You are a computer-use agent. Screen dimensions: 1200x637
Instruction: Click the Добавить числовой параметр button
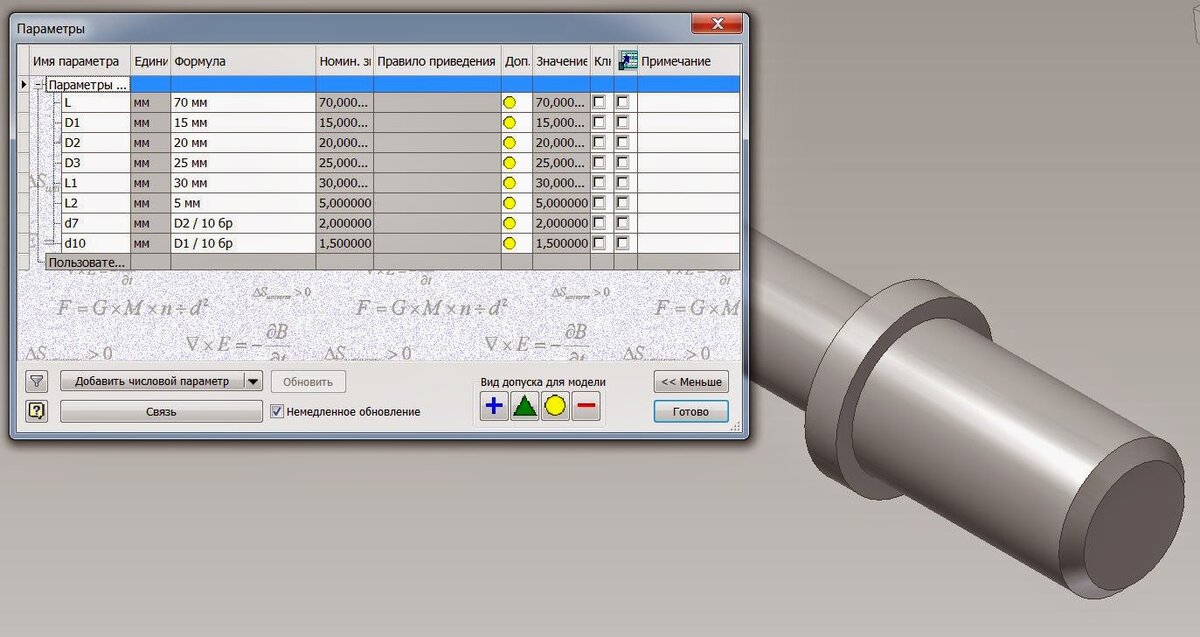(152, 381)
